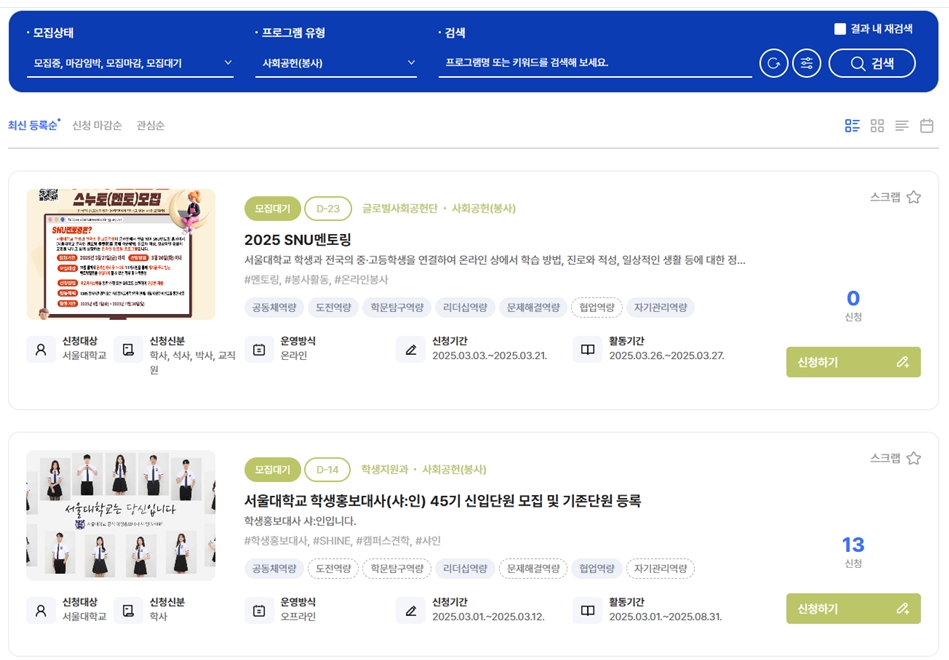Select the highlighted list view icon
This screenshot has width=949, height=660.
(x=852, y=125)
